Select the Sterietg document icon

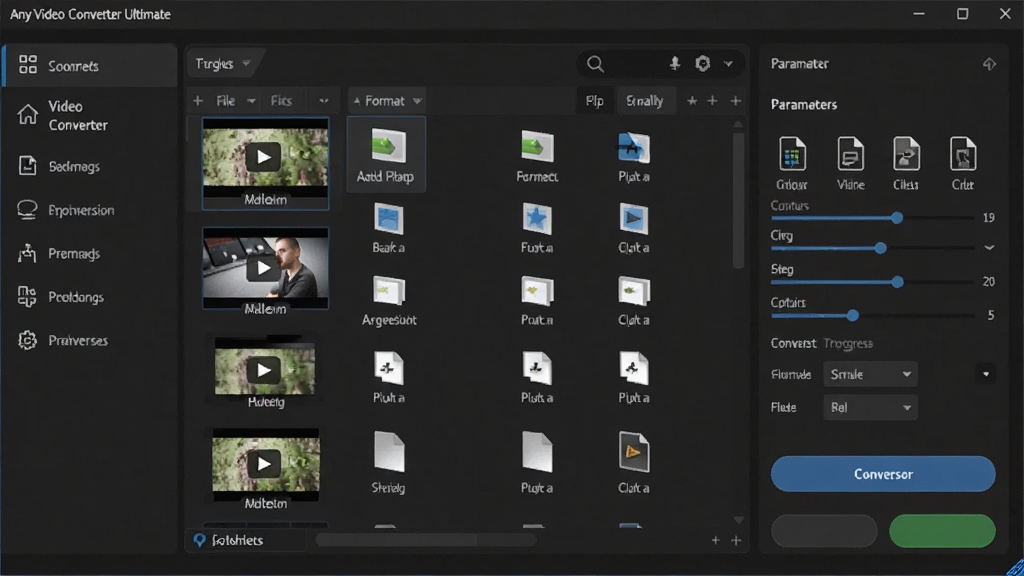click(x=389, y=462)
